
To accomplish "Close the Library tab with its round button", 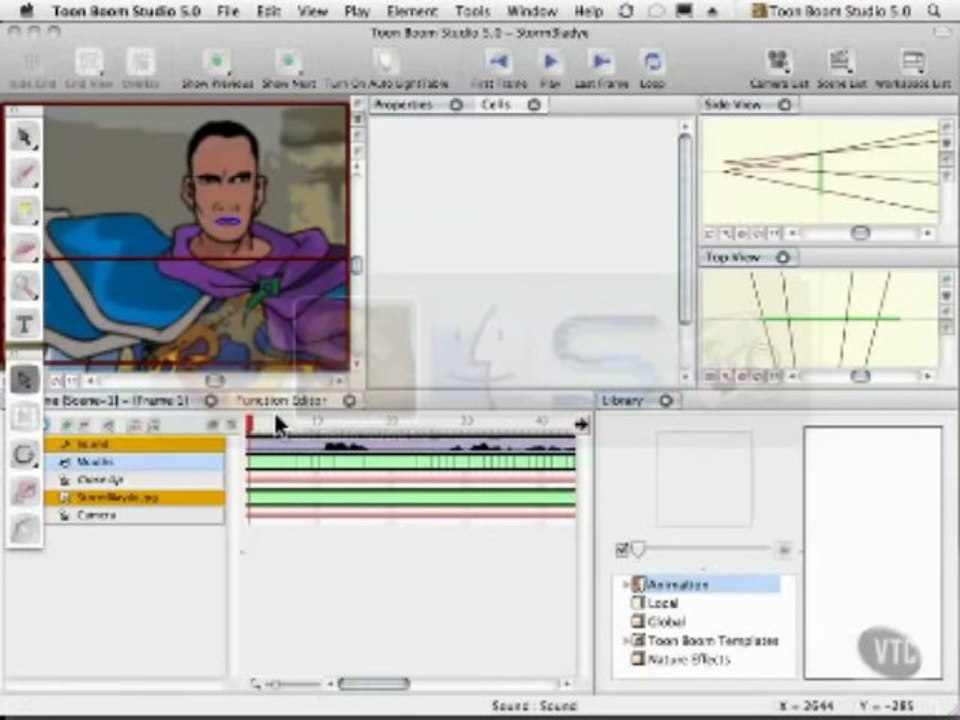I will coord(666,401).
